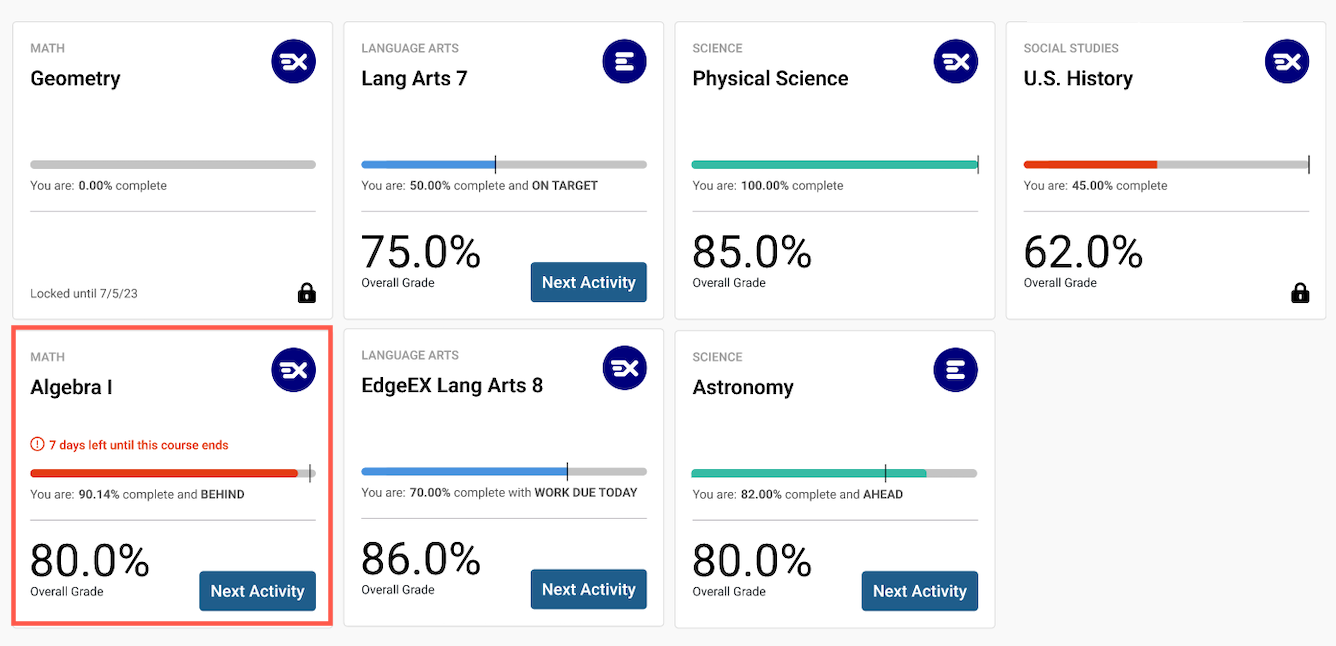
Task: Click the Geometry course logo icon
Action: pos(294,62)
